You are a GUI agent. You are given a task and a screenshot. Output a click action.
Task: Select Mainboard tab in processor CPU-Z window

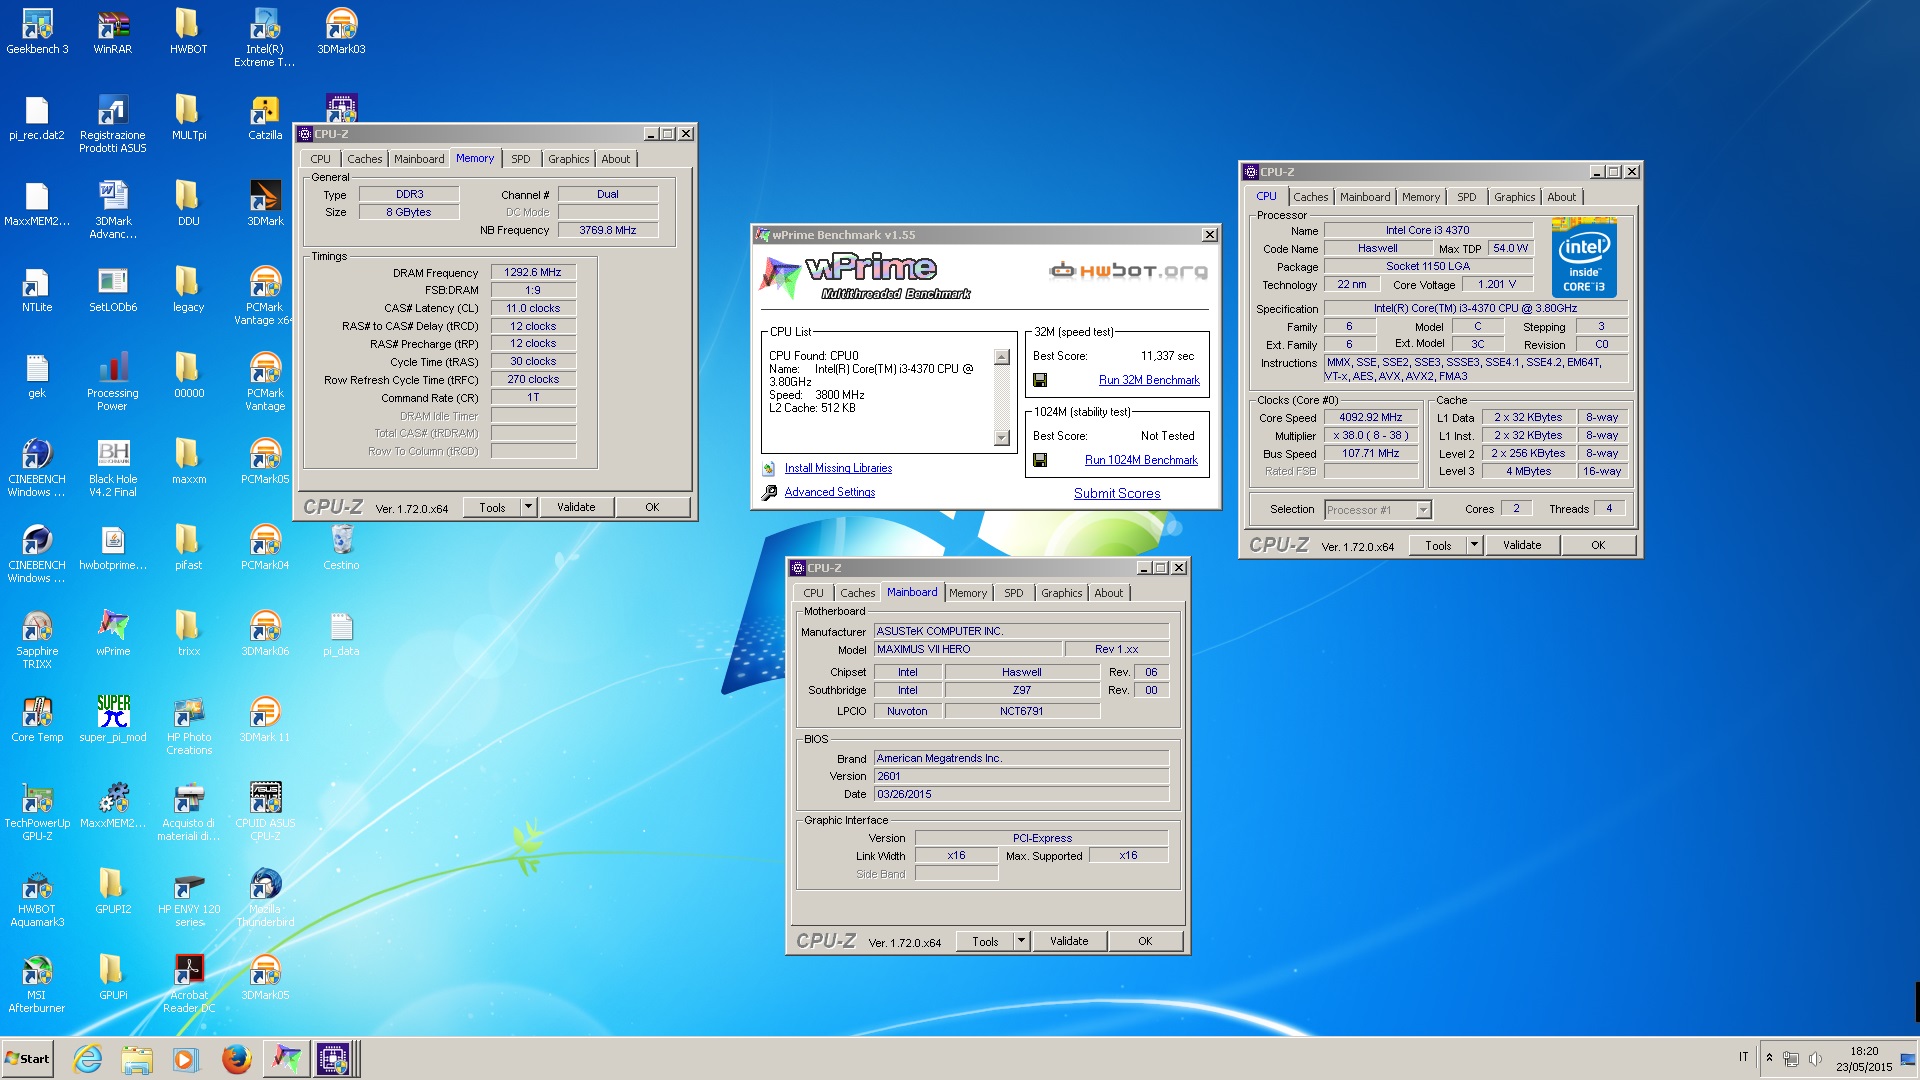pyautogui.click(x=1365, y=197)
